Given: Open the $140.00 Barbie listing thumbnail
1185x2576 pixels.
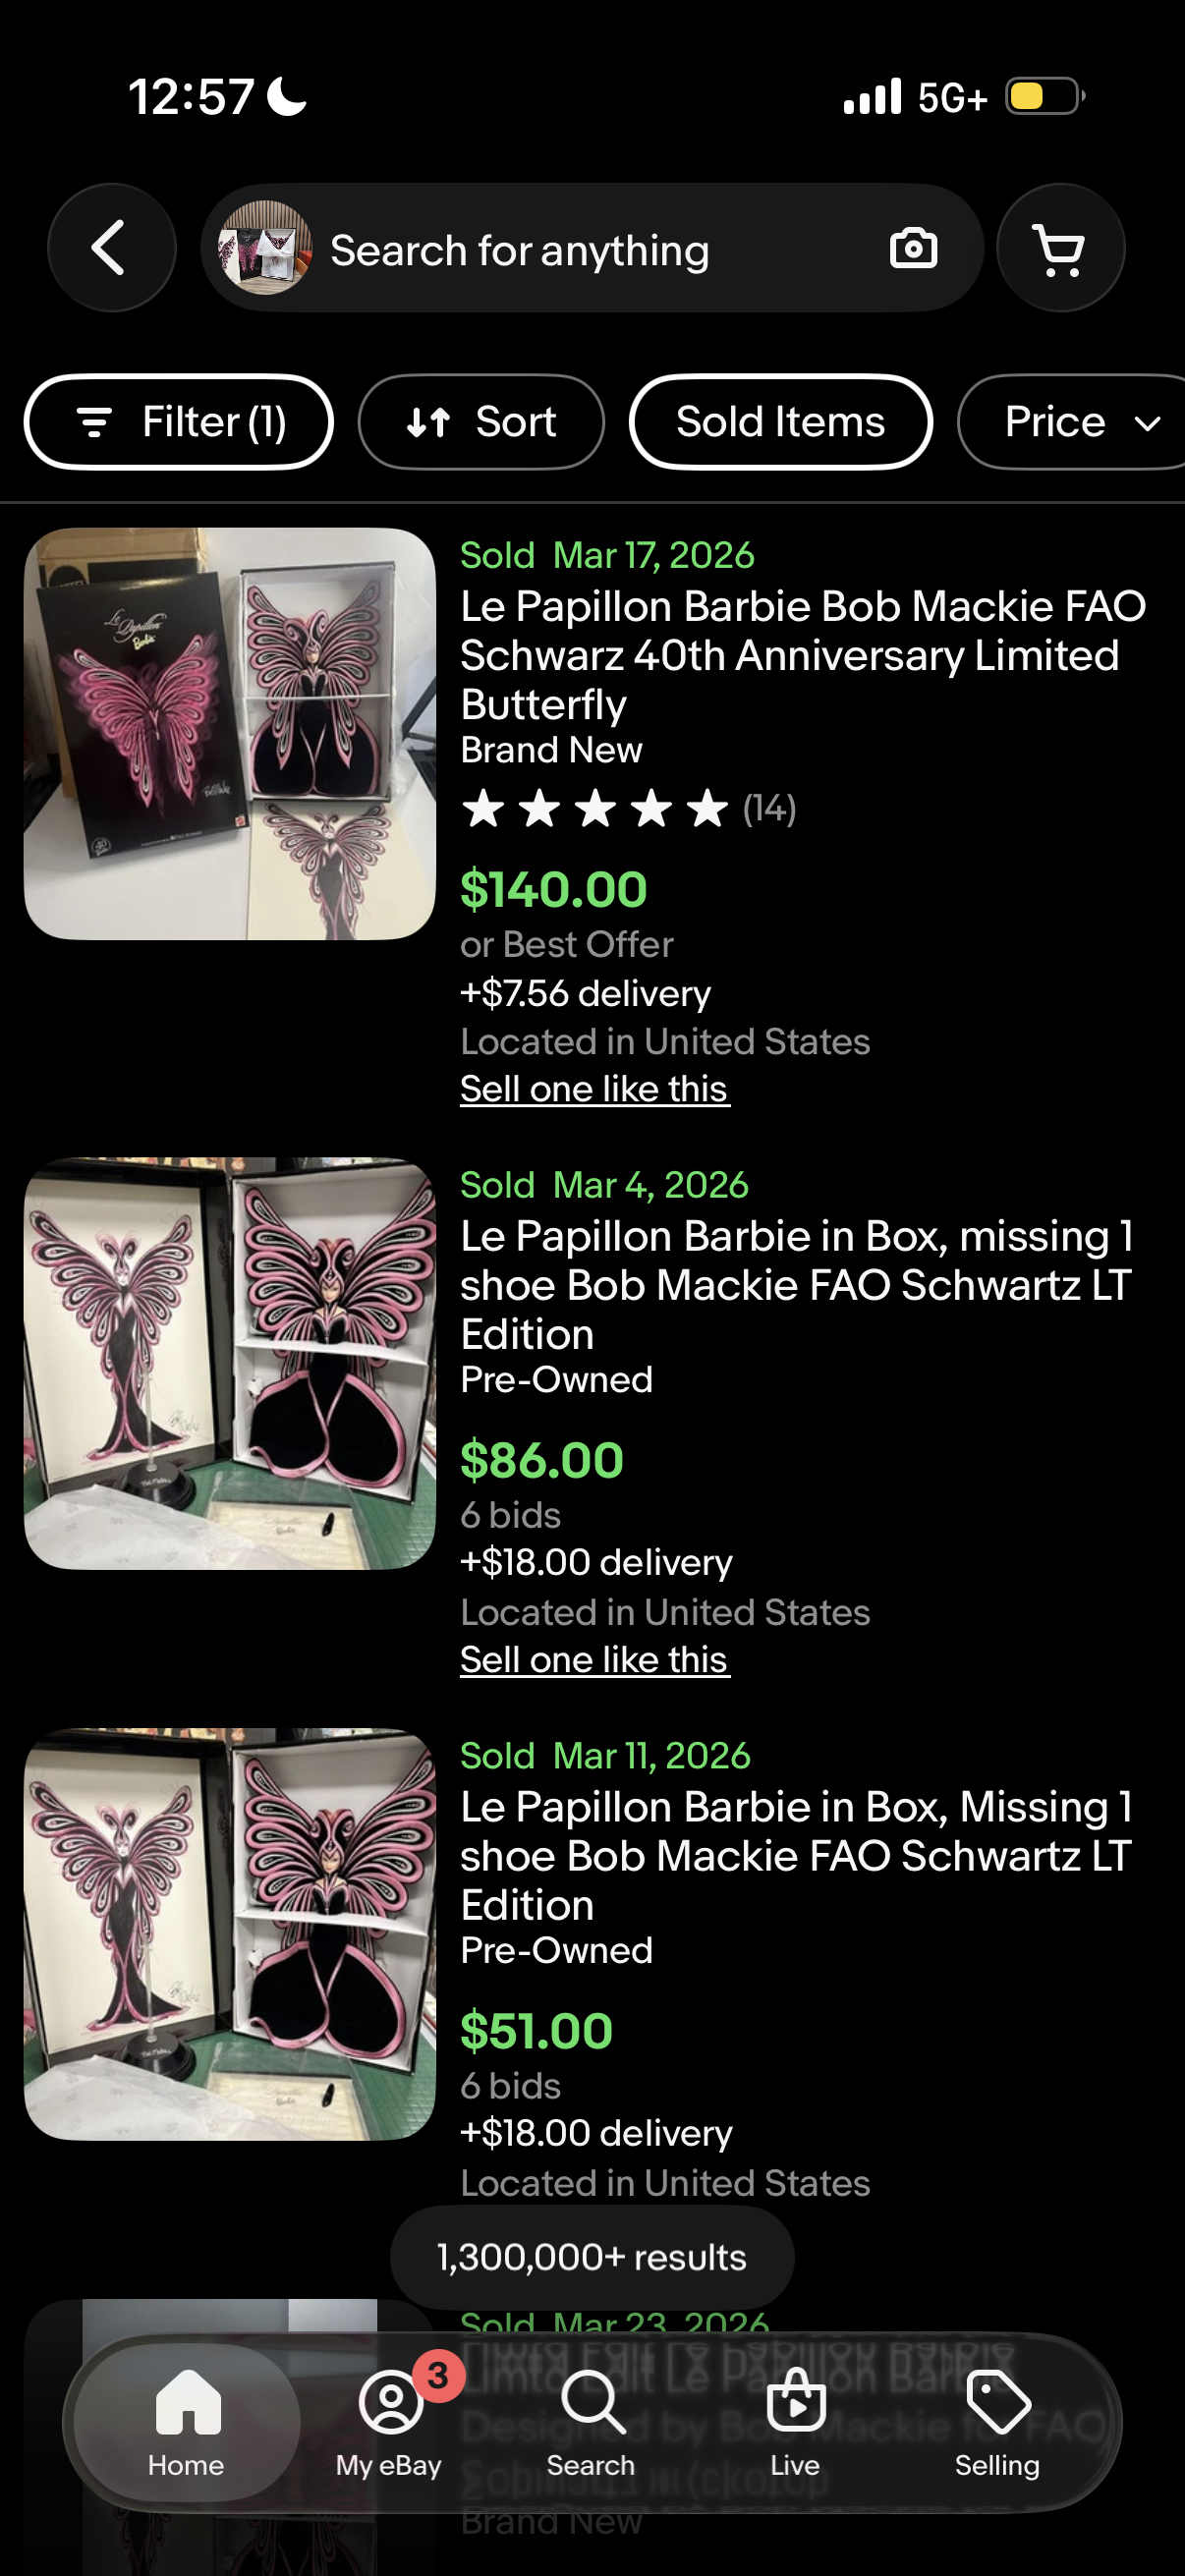Looking at the screenshot, I should pyautogui.click(x=230, y=734).
